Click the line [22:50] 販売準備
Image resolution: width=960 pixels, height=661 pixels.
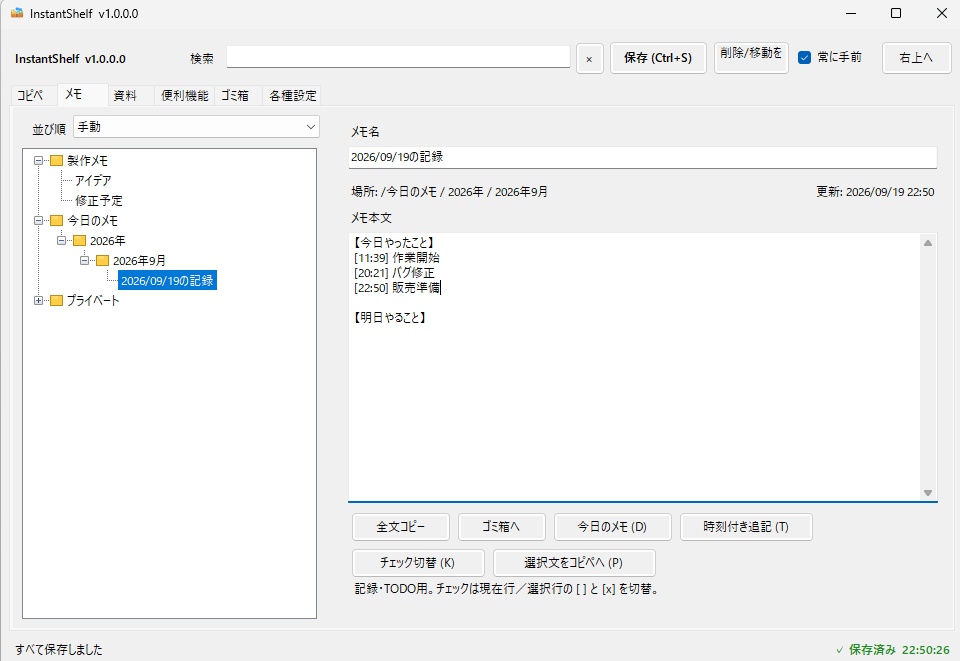397,288
